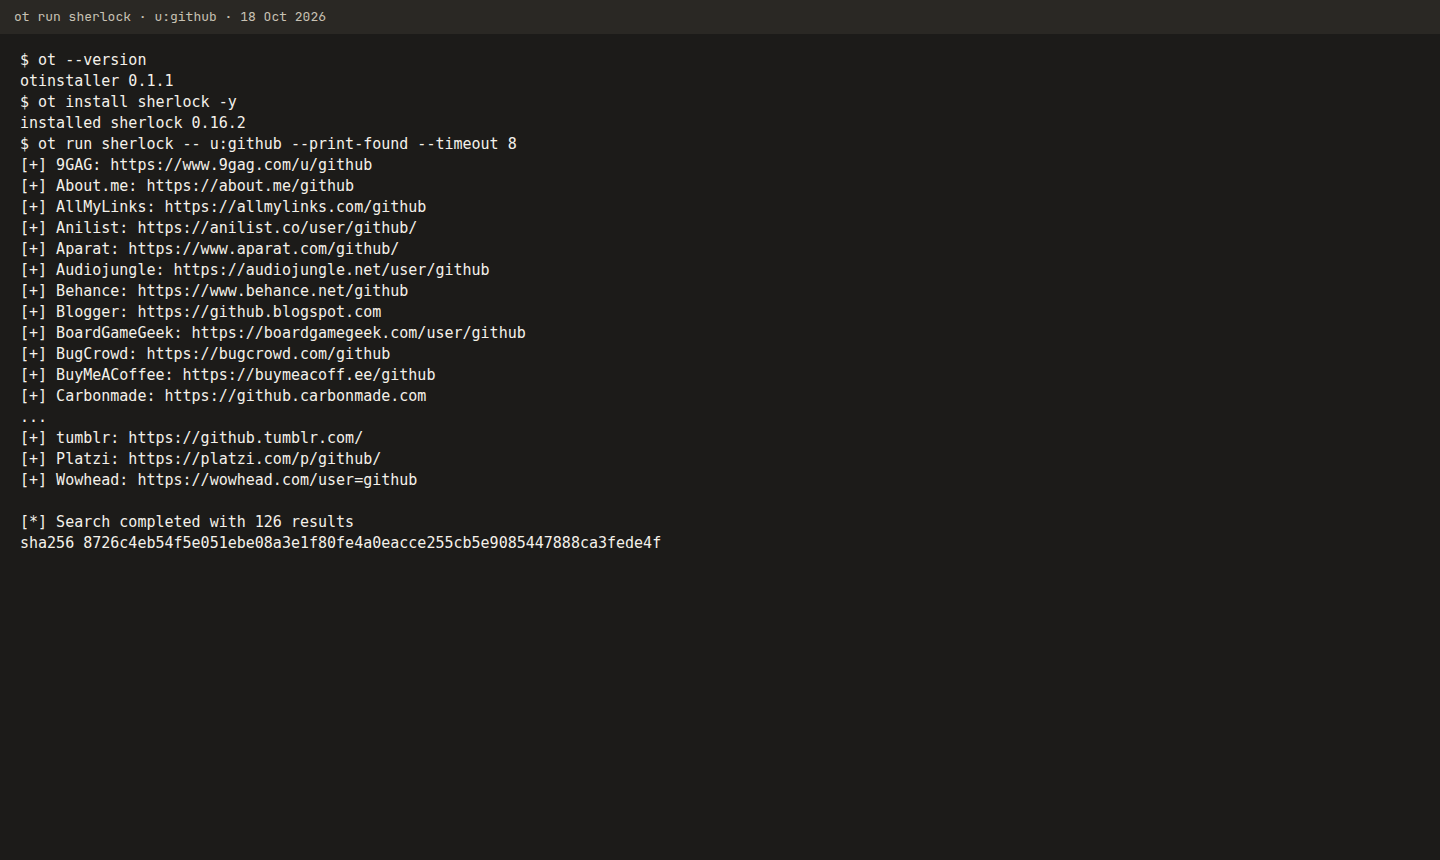Click the 'installed sherlock 0.16.2' line
The width and height of the screenshot is (1440, 860).
133,123
